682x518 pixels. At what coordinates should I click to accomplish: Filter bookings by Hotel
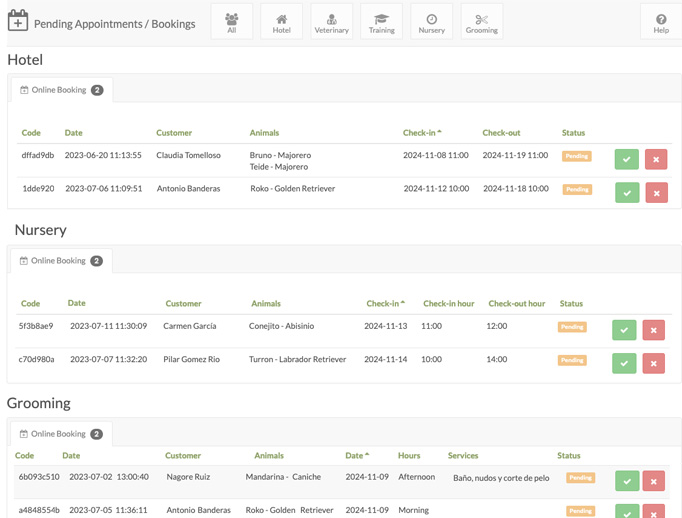[x=281, y=22]
